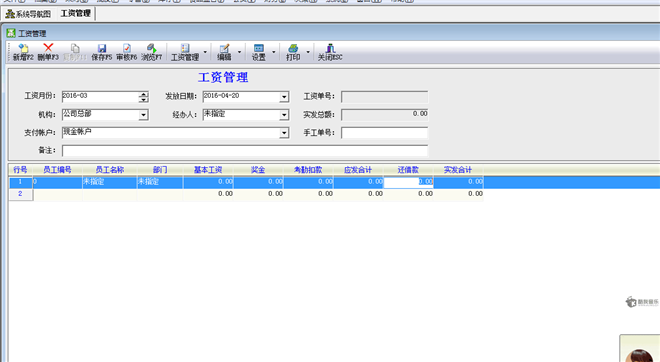660x362 pixels.
Task: Open the 支付帐户 account dropdown
Action: [x=284, y=133]
